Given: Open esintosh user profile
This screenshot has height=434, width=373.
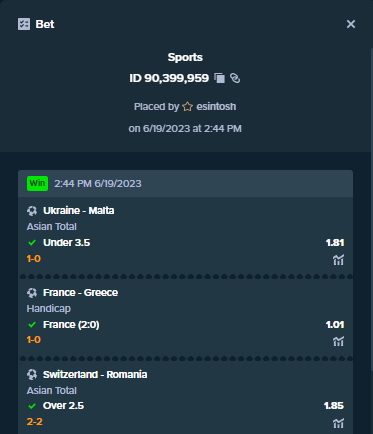Looking at the screenshot, I should [x=216, y=107].
